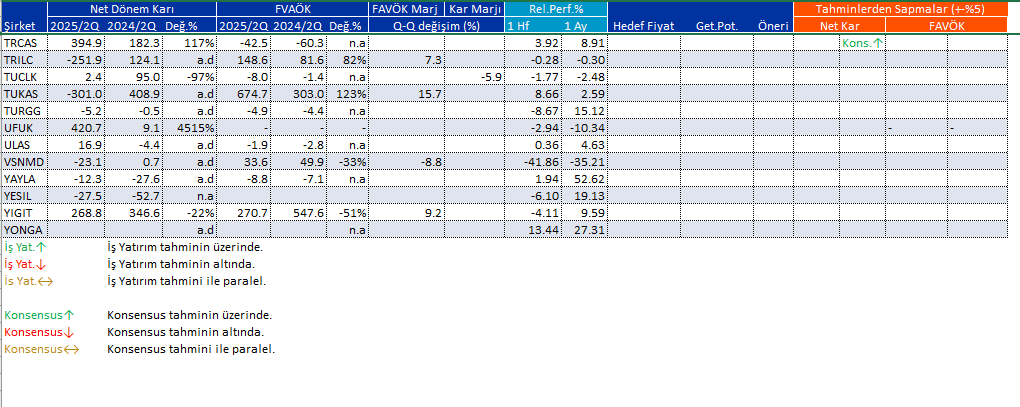
Task: Click the green Kons.↑ indicator in TRCAS row
Action: (x=863, y=44)
